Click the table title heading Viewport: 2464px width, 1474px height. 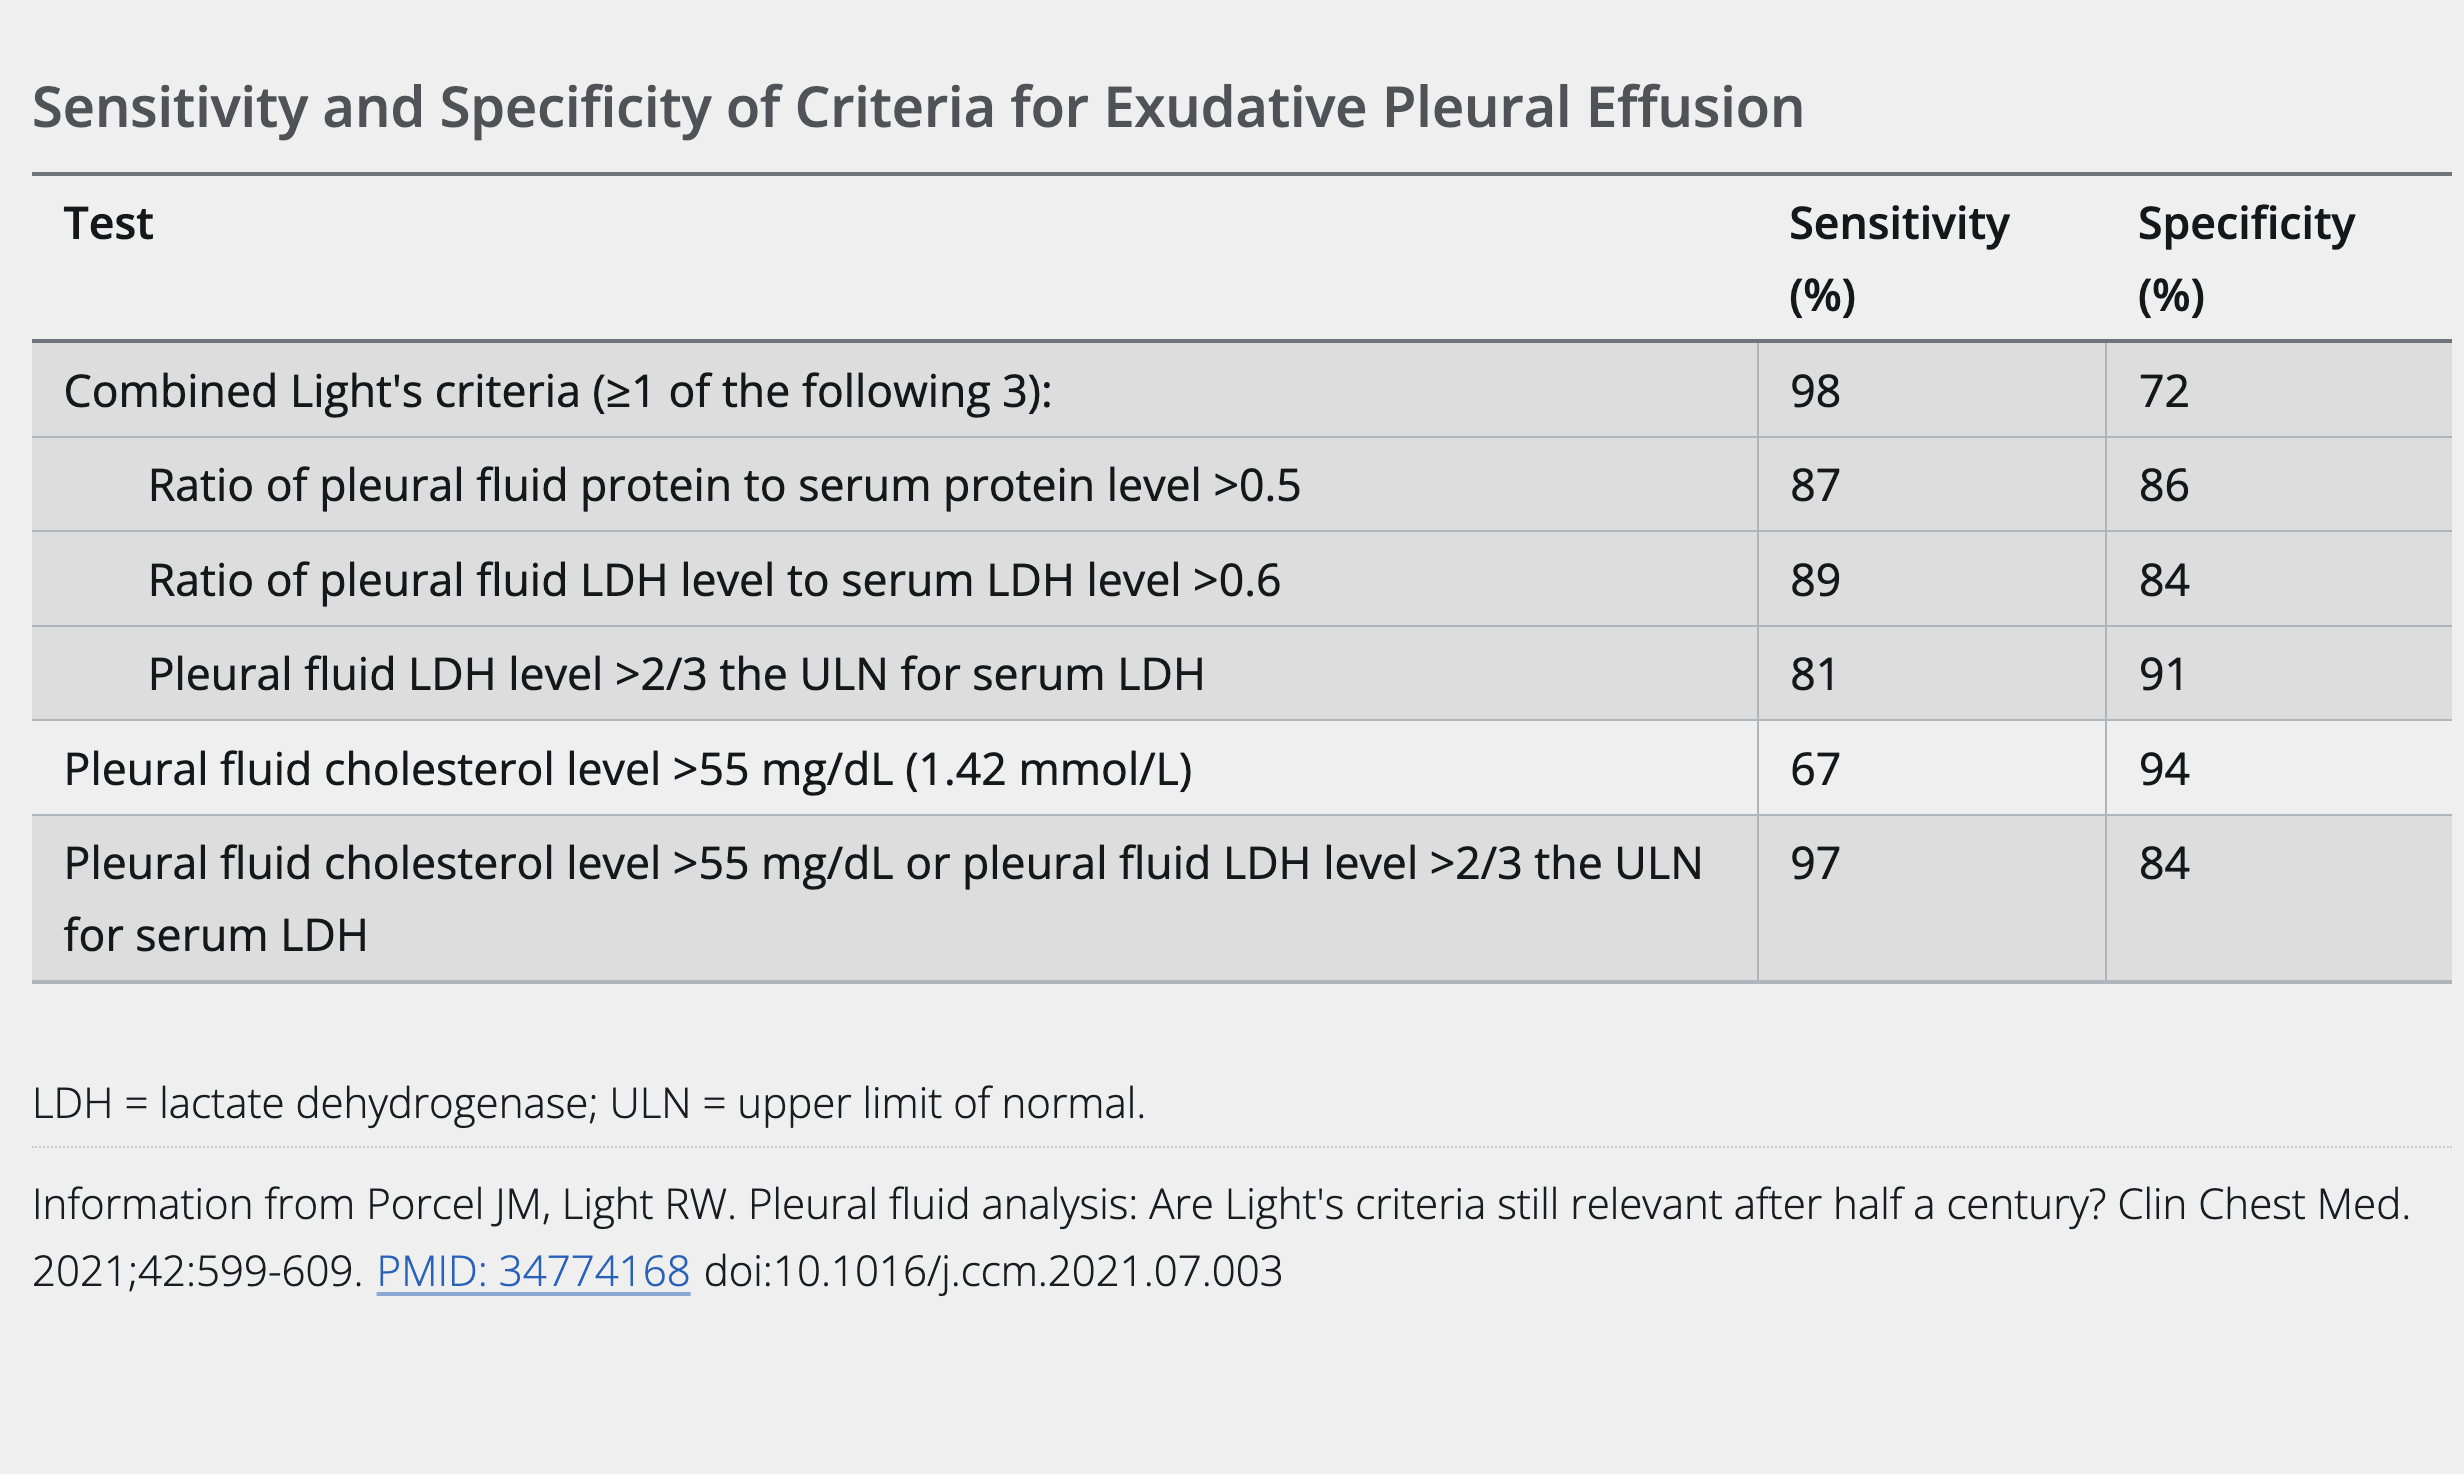918,107
